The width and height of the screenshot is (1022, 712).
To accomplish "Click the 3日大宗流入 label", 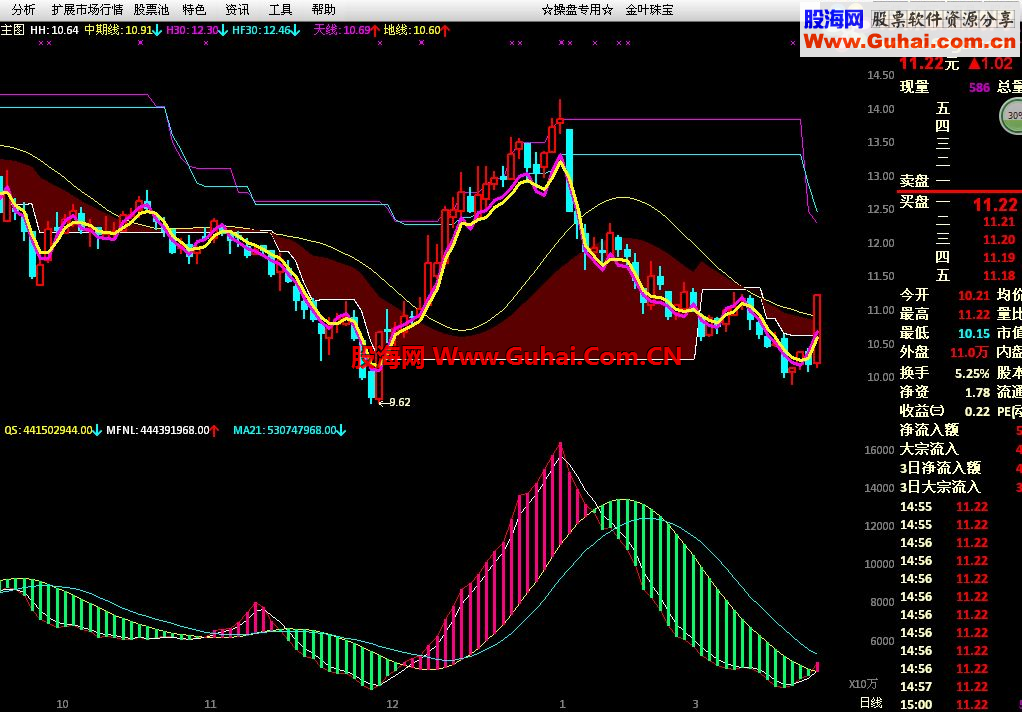I will click(940, 486).
